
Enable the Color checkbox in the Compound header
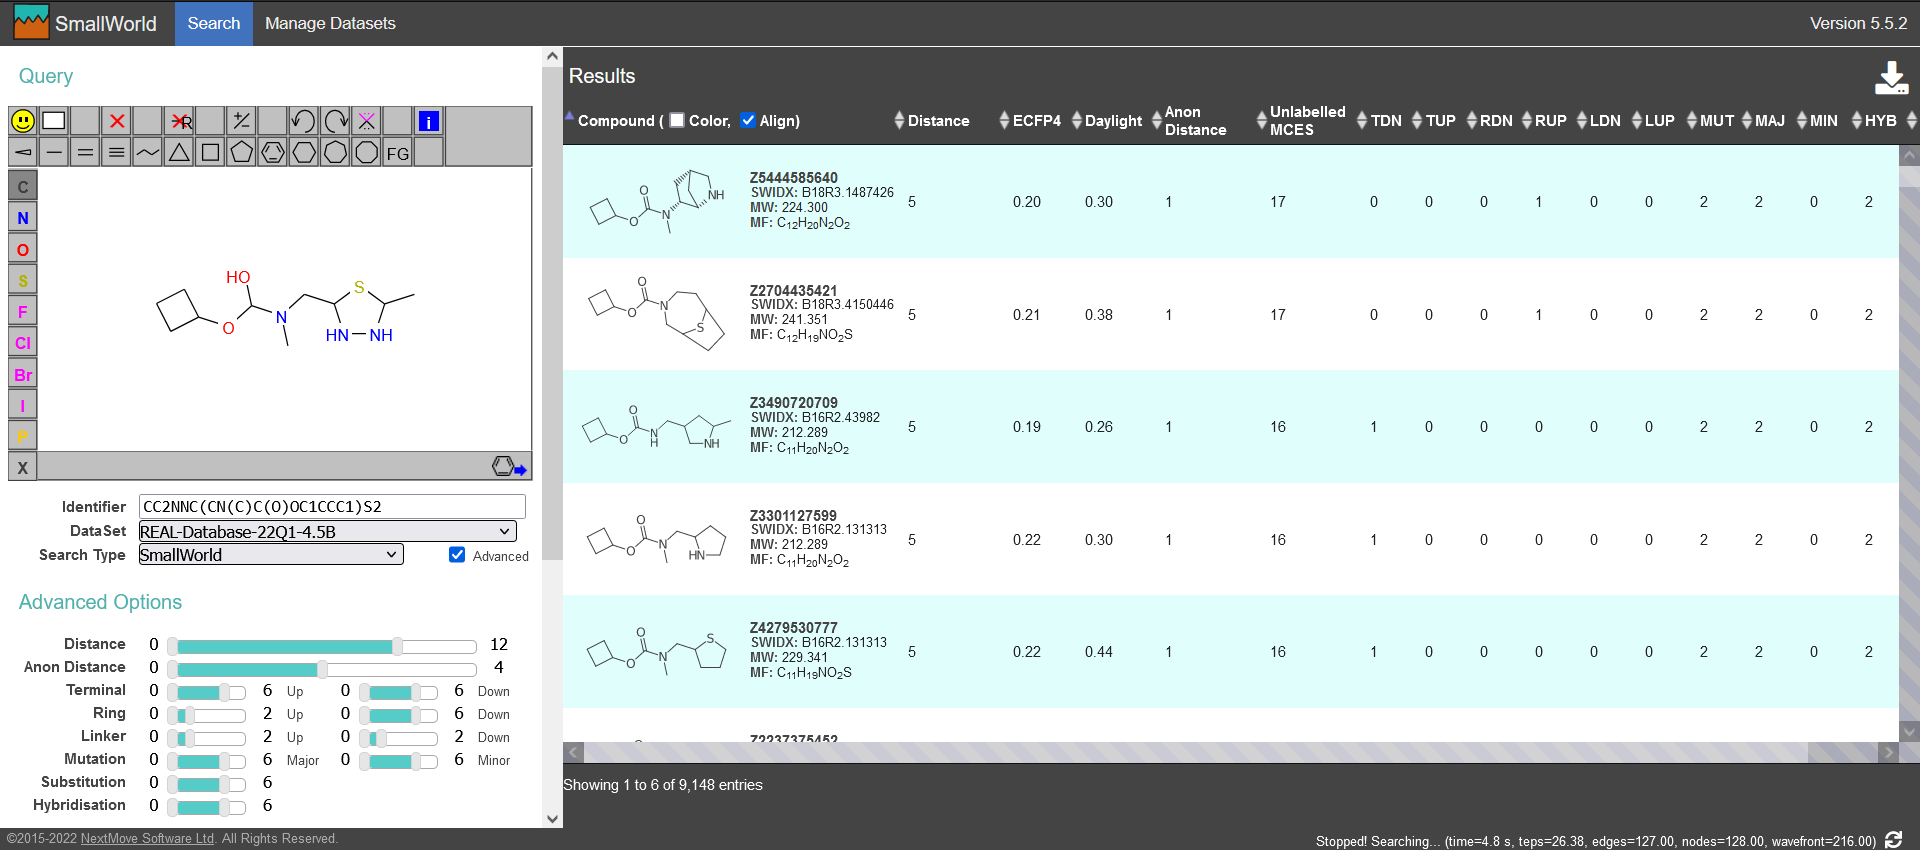[x=677, y=120]
